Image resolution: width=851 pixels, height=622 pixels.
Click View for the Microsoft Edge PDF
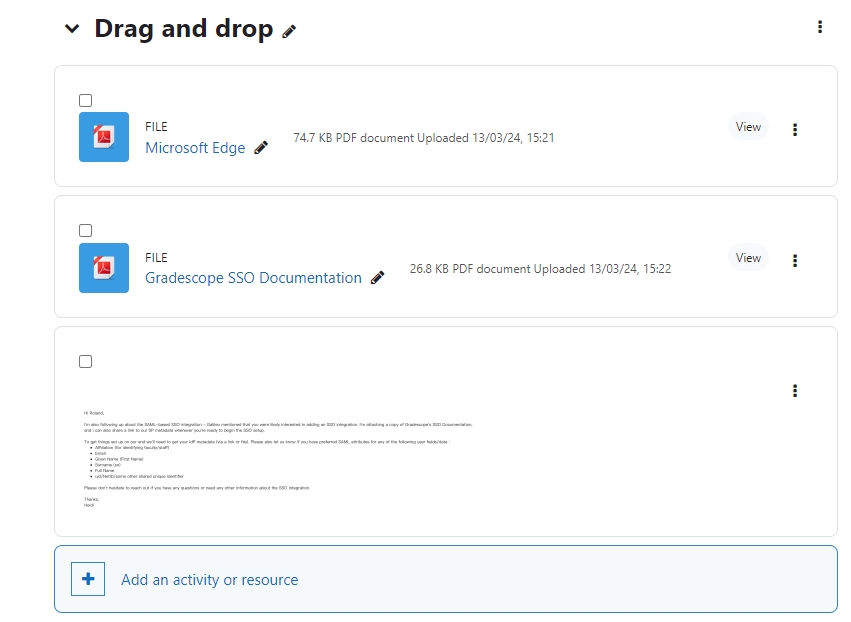tap(747, 127)
